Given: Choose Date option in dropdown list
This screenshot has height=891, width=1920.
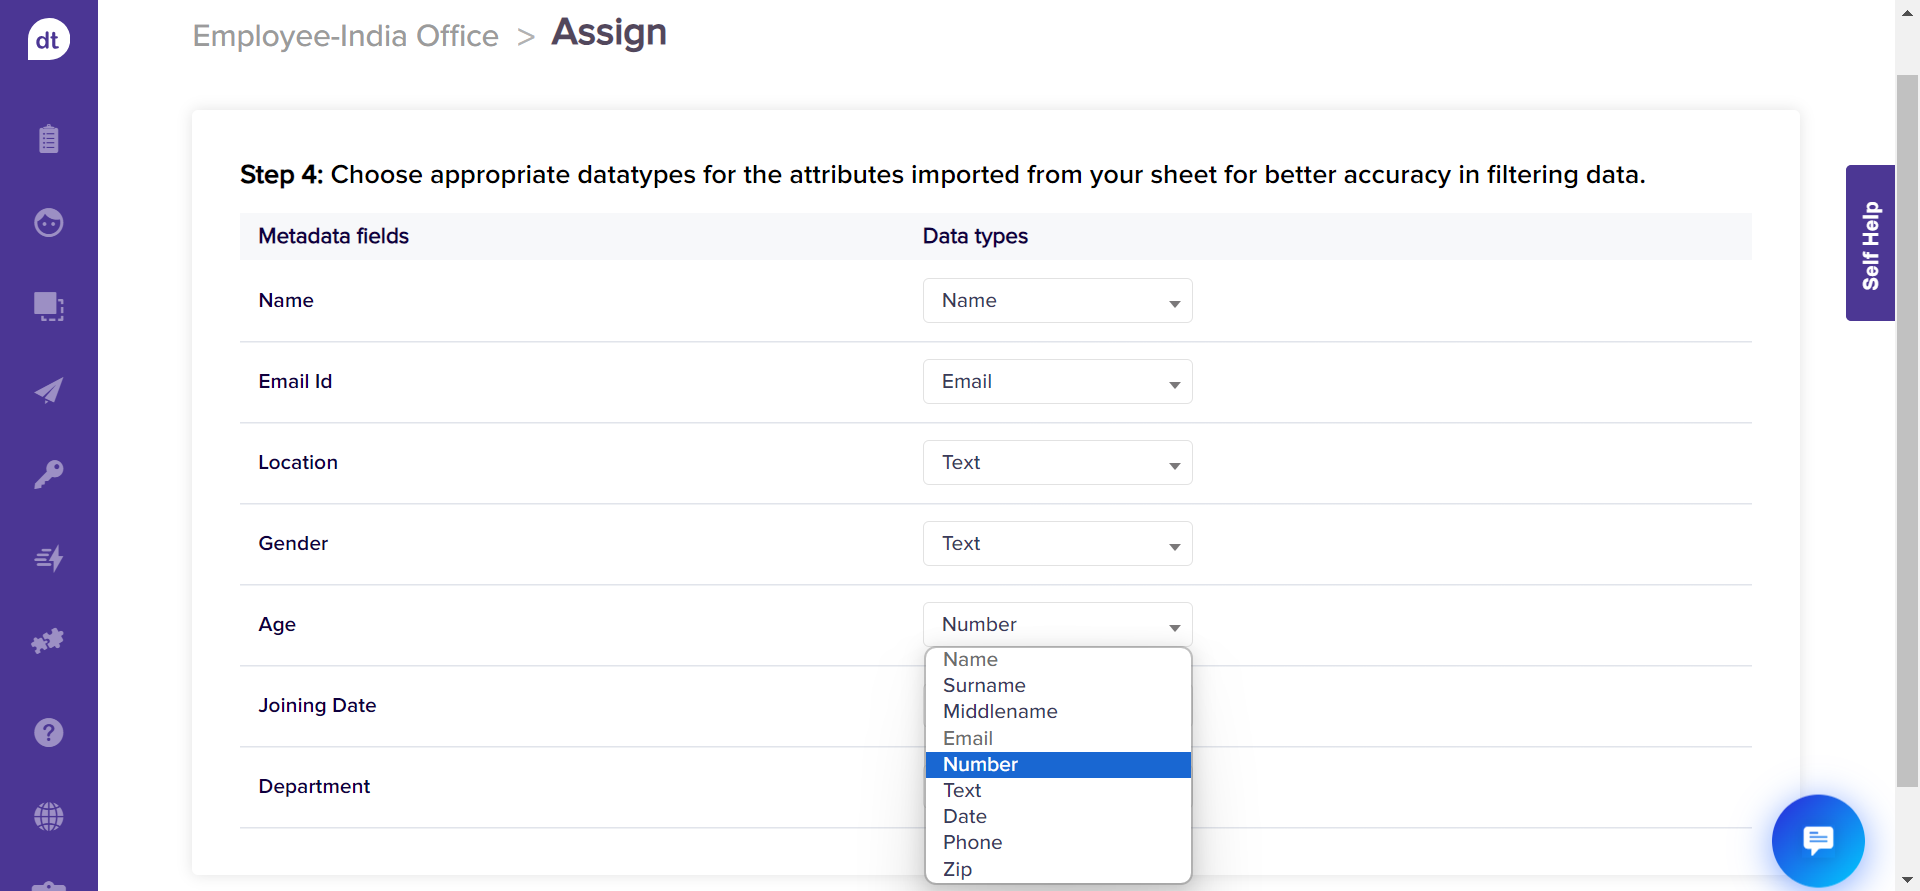Looking at the screenshot, I should 965,817.
